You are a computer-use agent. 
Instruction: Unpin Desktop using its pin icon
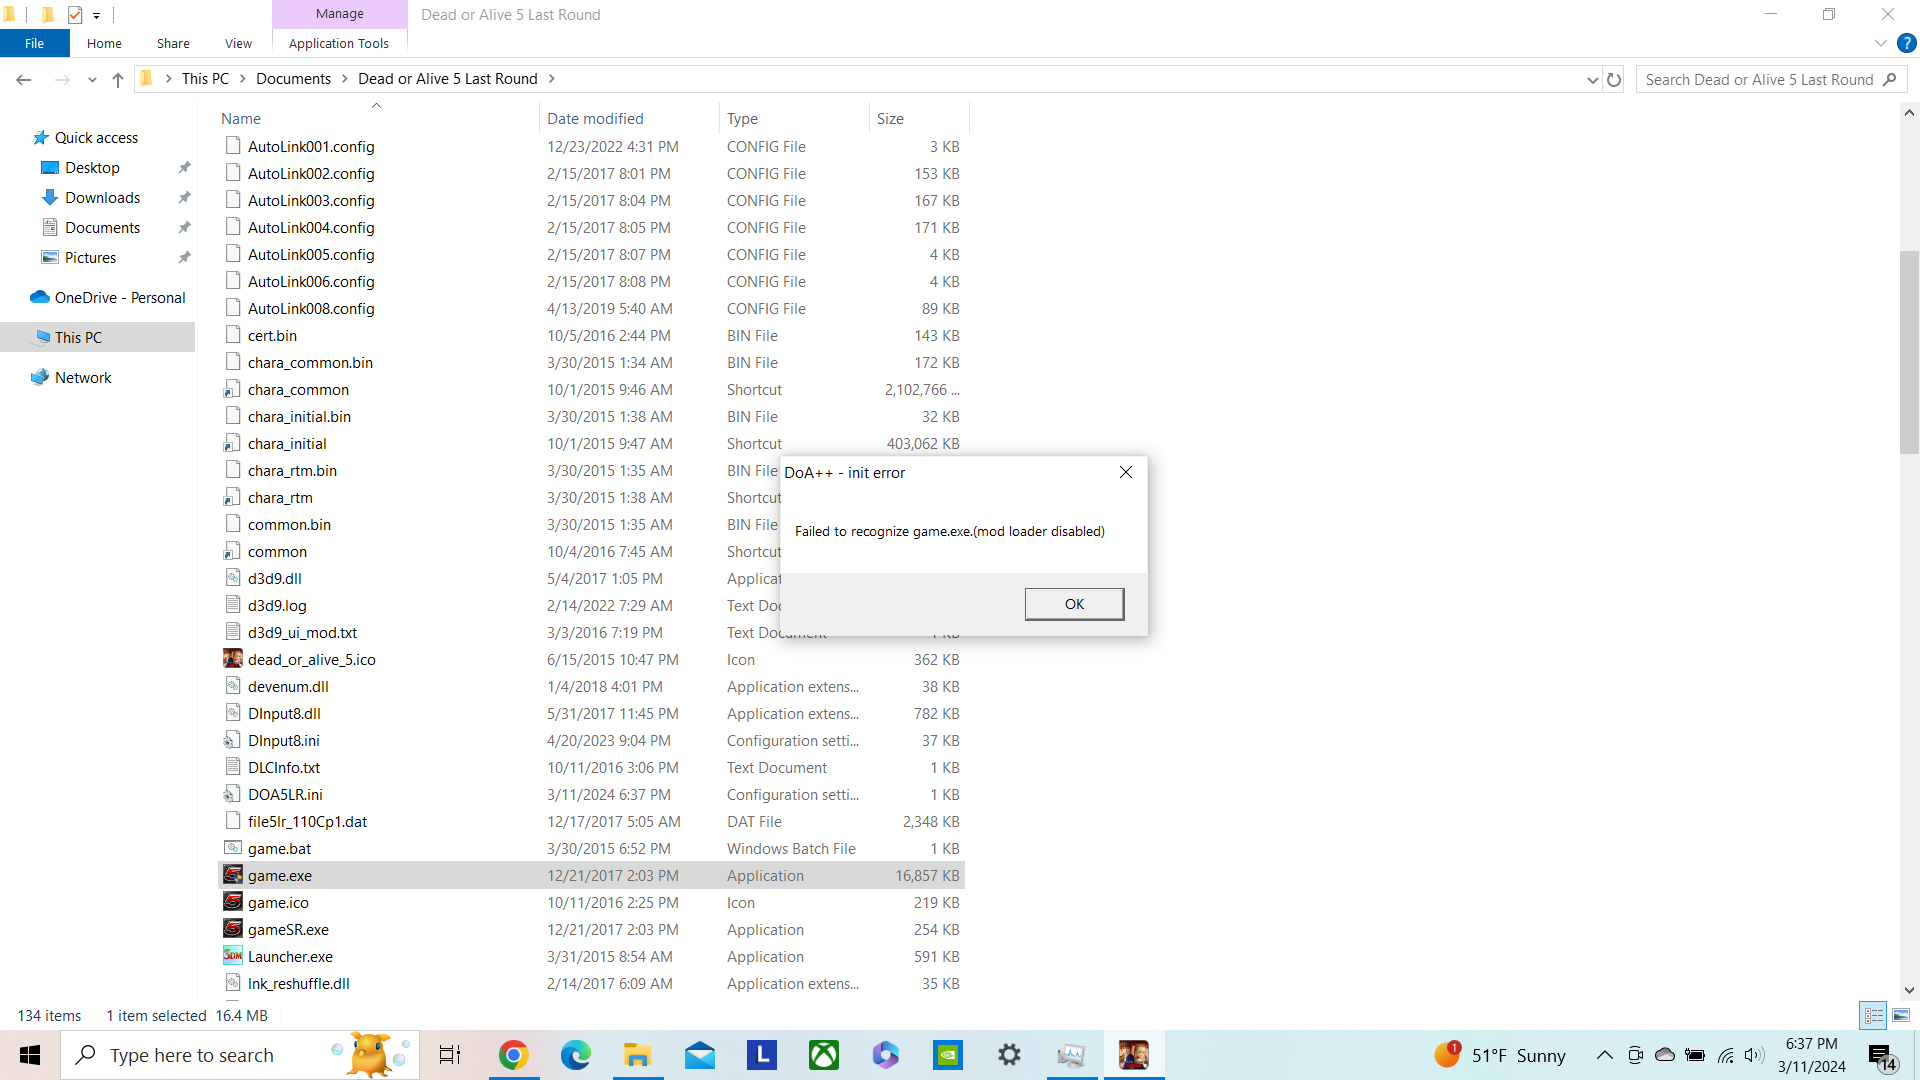coord(184,168)
